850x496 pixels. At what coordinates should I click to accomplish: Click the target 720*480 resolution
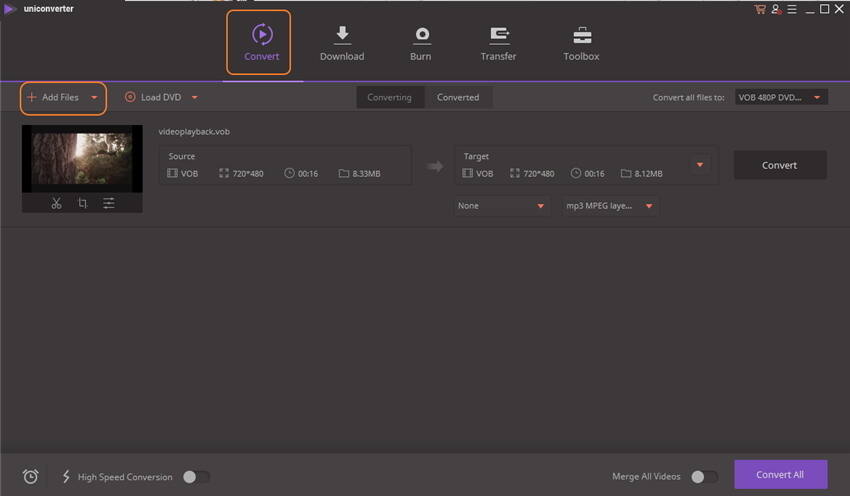coord(539,174)
